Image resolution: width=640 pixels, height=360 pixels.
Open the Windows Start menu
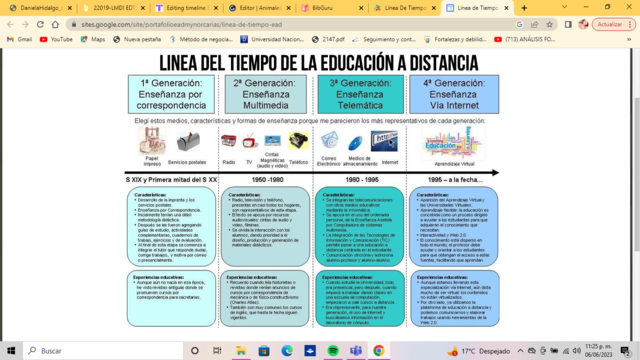[x=11, y=351]
